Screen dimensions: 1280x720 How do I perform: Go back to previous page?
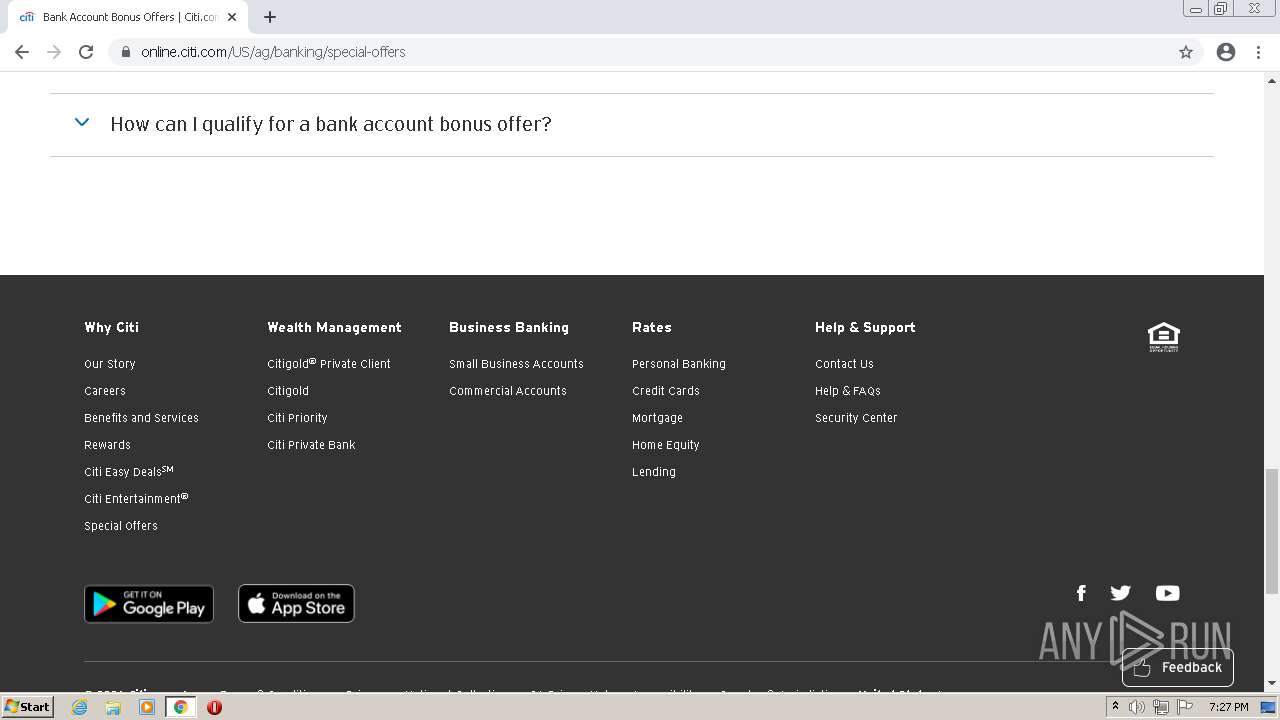tap(22, 52)
